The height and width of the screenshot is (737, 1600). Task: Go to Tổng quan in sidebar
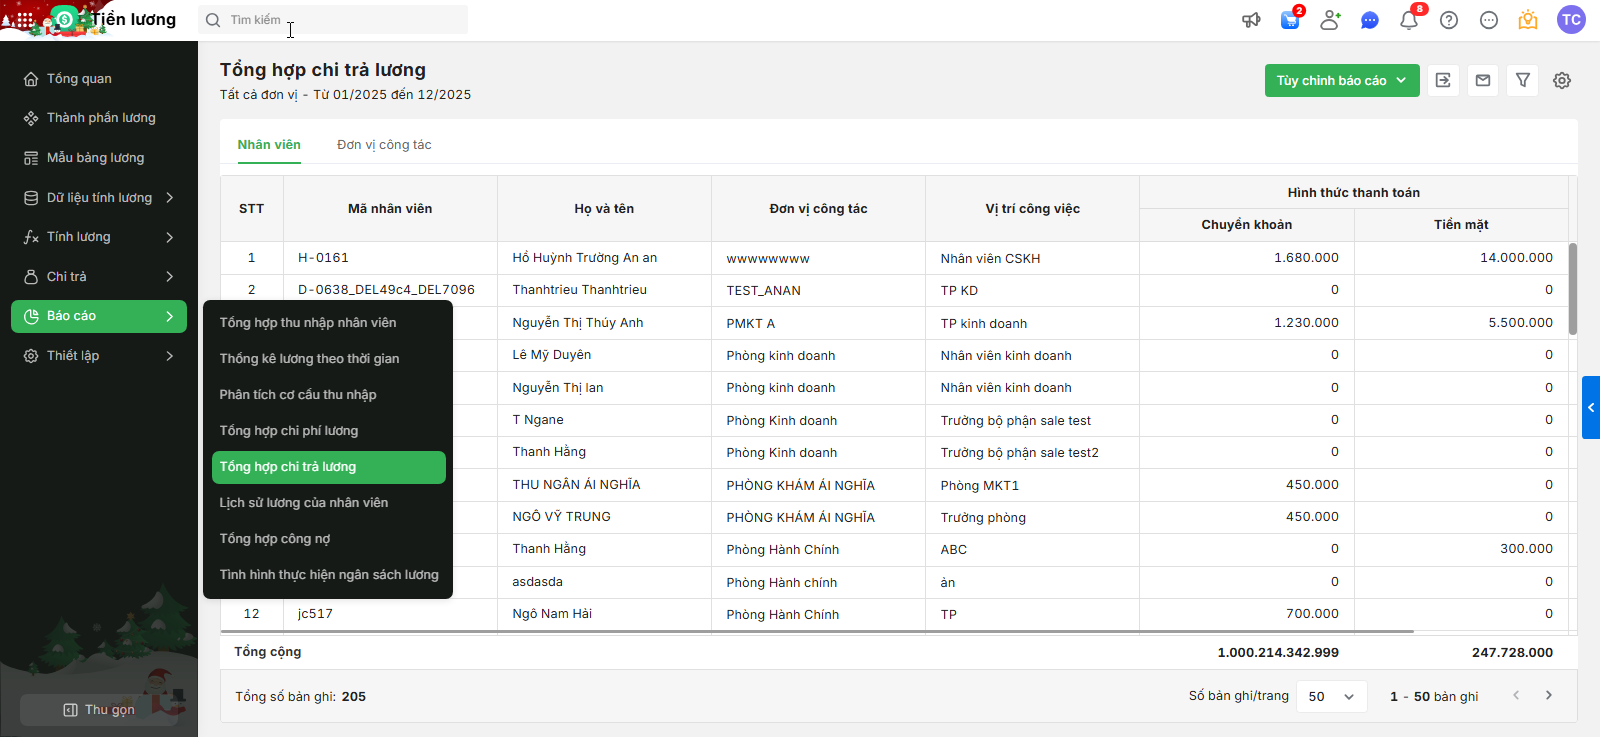[x=99, y=79]
